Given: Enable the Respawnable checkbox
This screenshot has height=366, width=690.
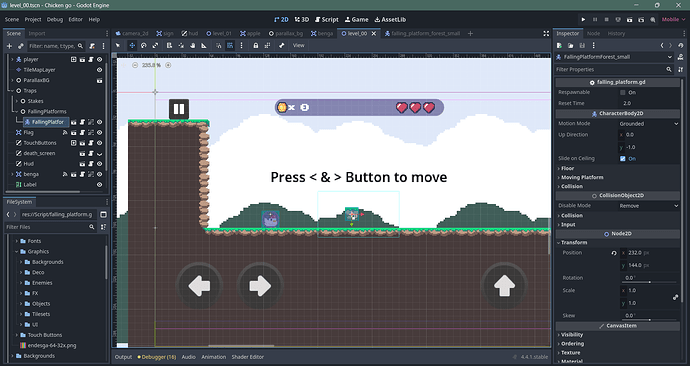Looking at the screenshot, I should click(623, 92).
